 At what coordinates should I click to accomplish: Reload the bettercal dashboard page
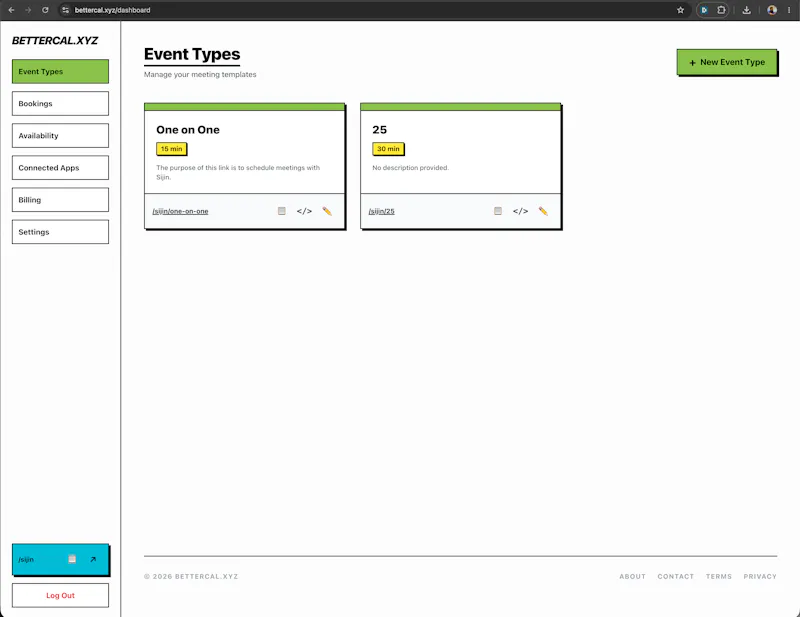pos(45,10)
